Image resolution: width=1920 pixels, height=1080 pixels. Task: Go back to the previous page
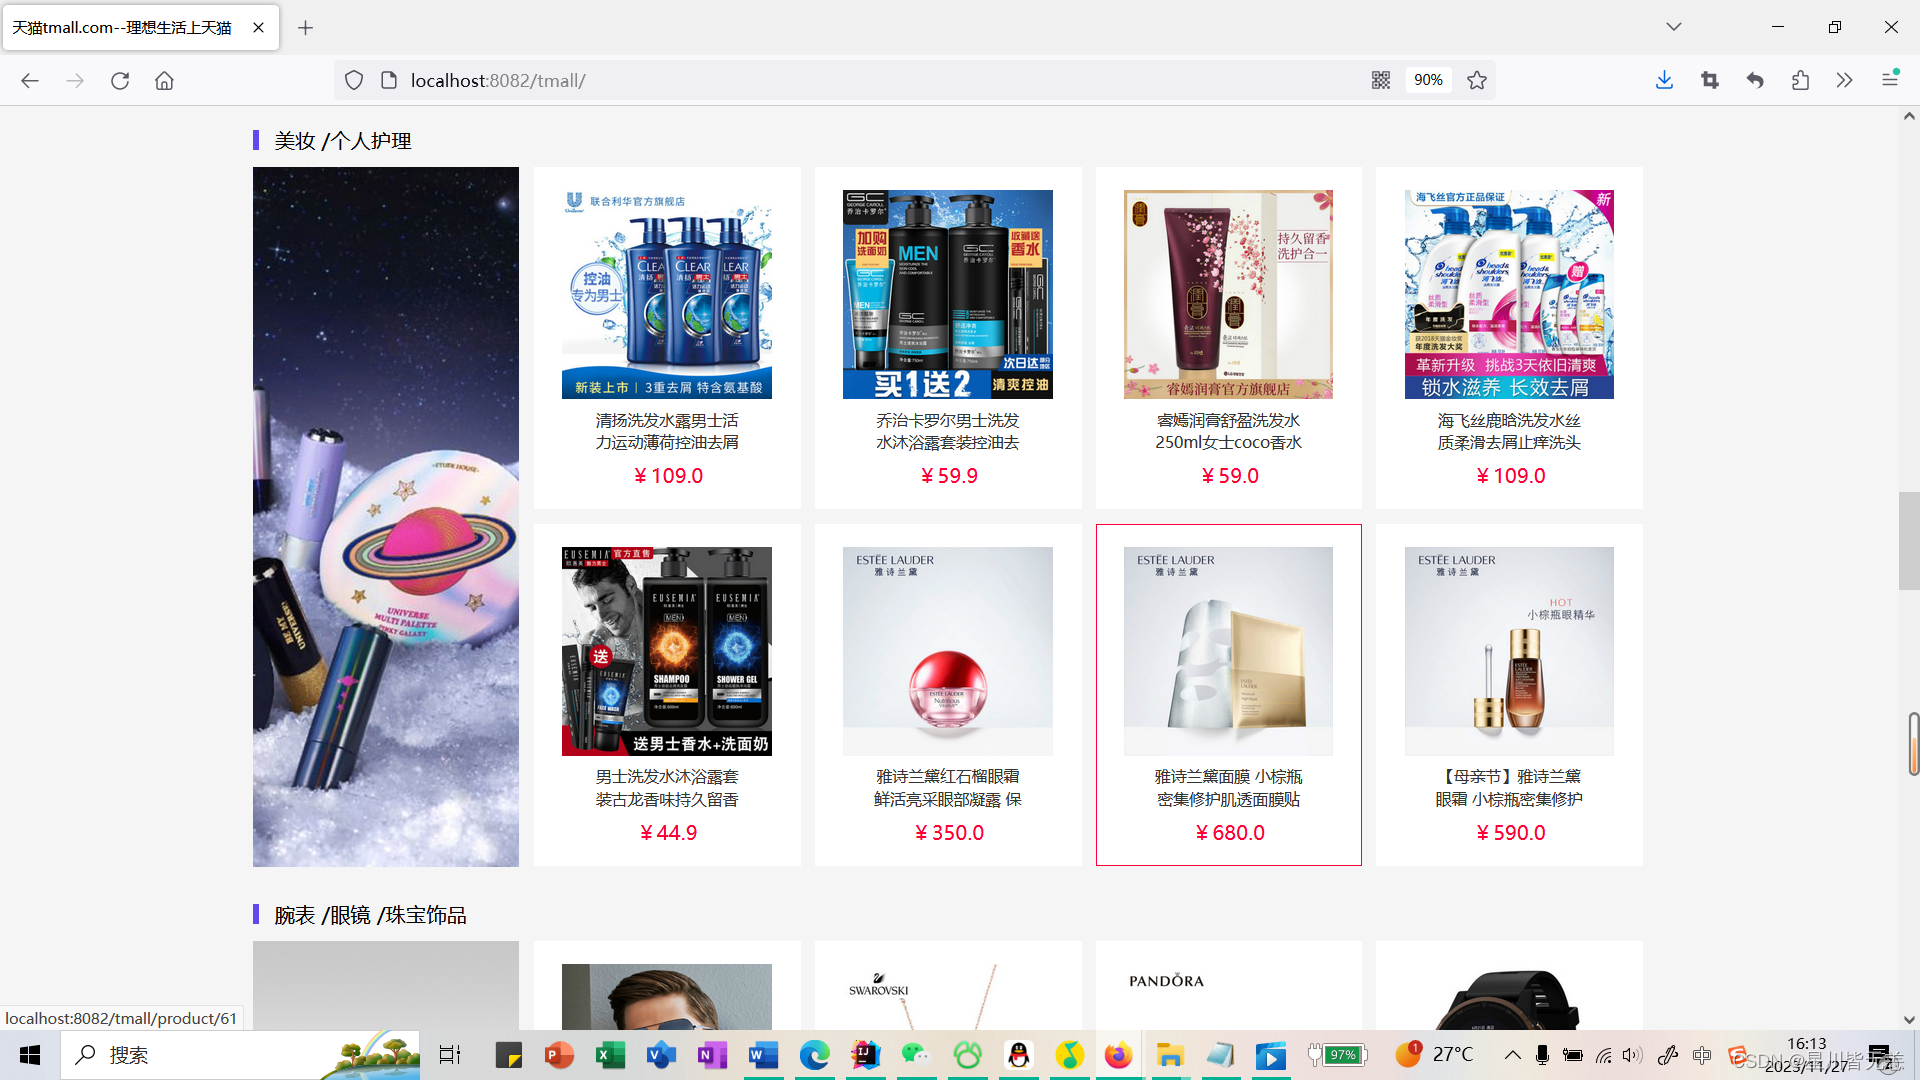click(30, 80)
